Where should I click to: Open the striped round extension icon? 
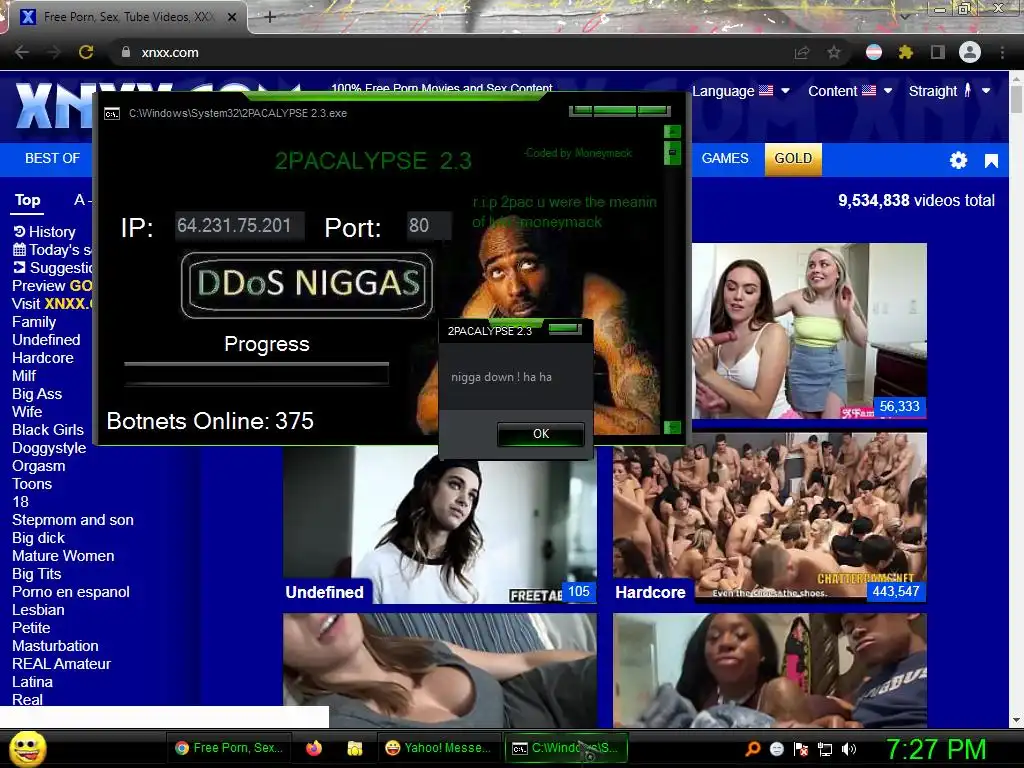[874, 52]
